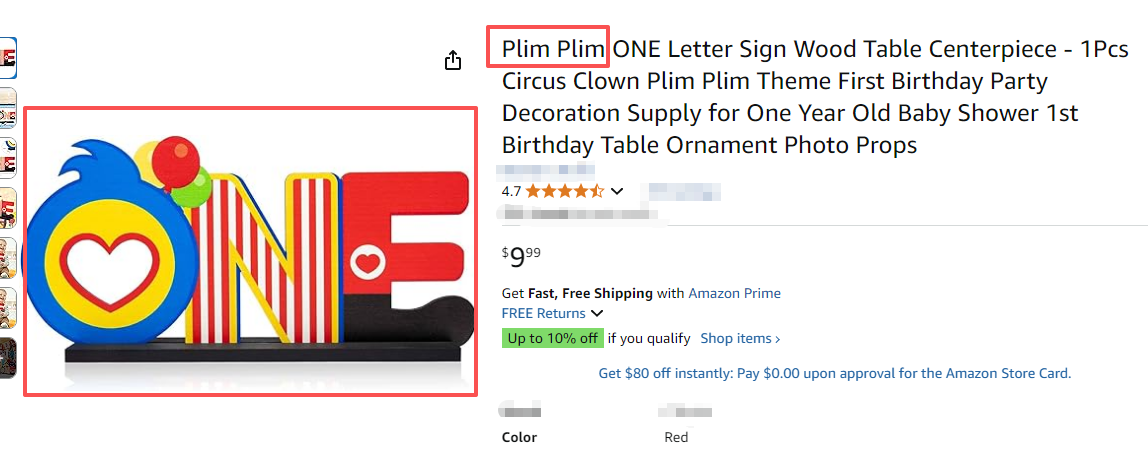Screen dimensions: 1148x454
Task: Click the green Up to 10% off badge
Action: [552, 338]
